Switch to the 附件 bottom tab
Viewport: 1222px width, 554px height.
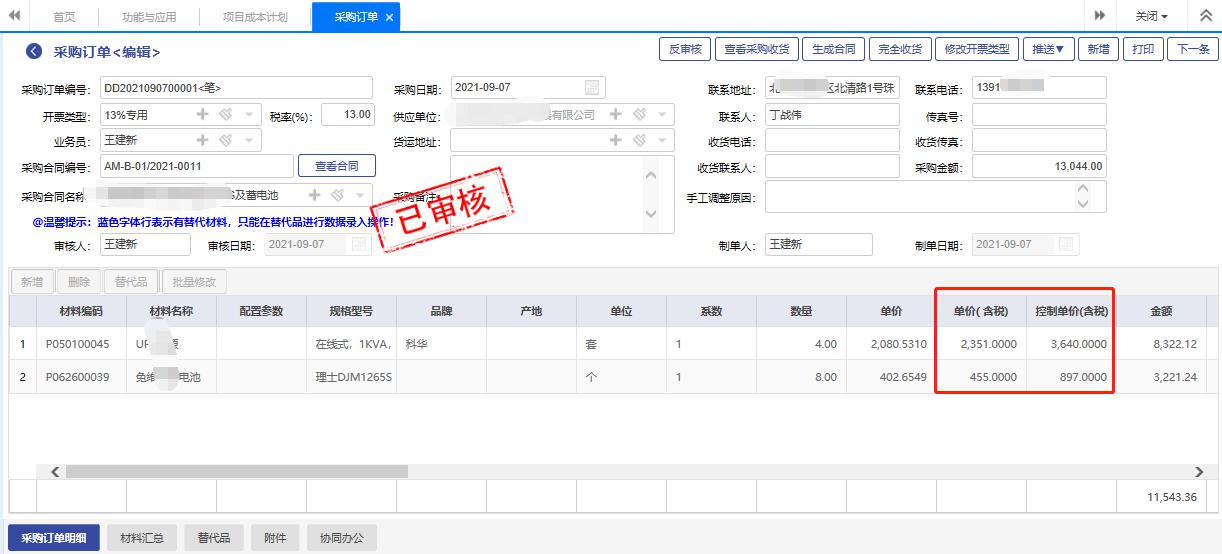(274, 538)
